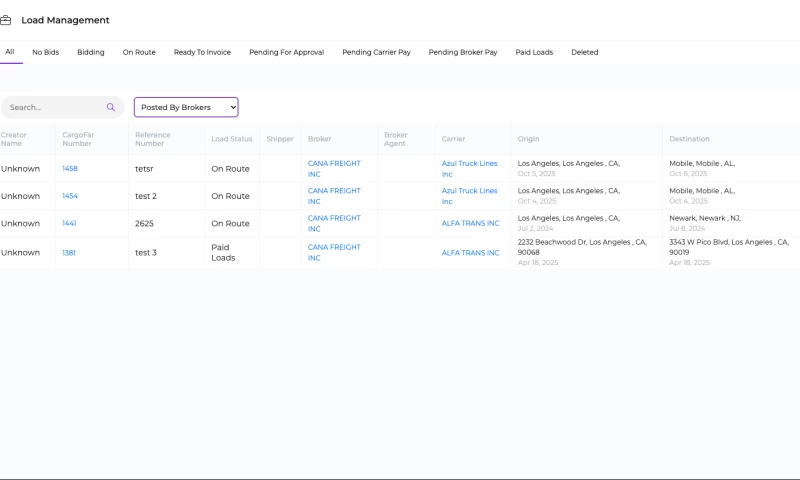Click the Broker column header
Screen dimensions: 800x480
pos(319,139)
